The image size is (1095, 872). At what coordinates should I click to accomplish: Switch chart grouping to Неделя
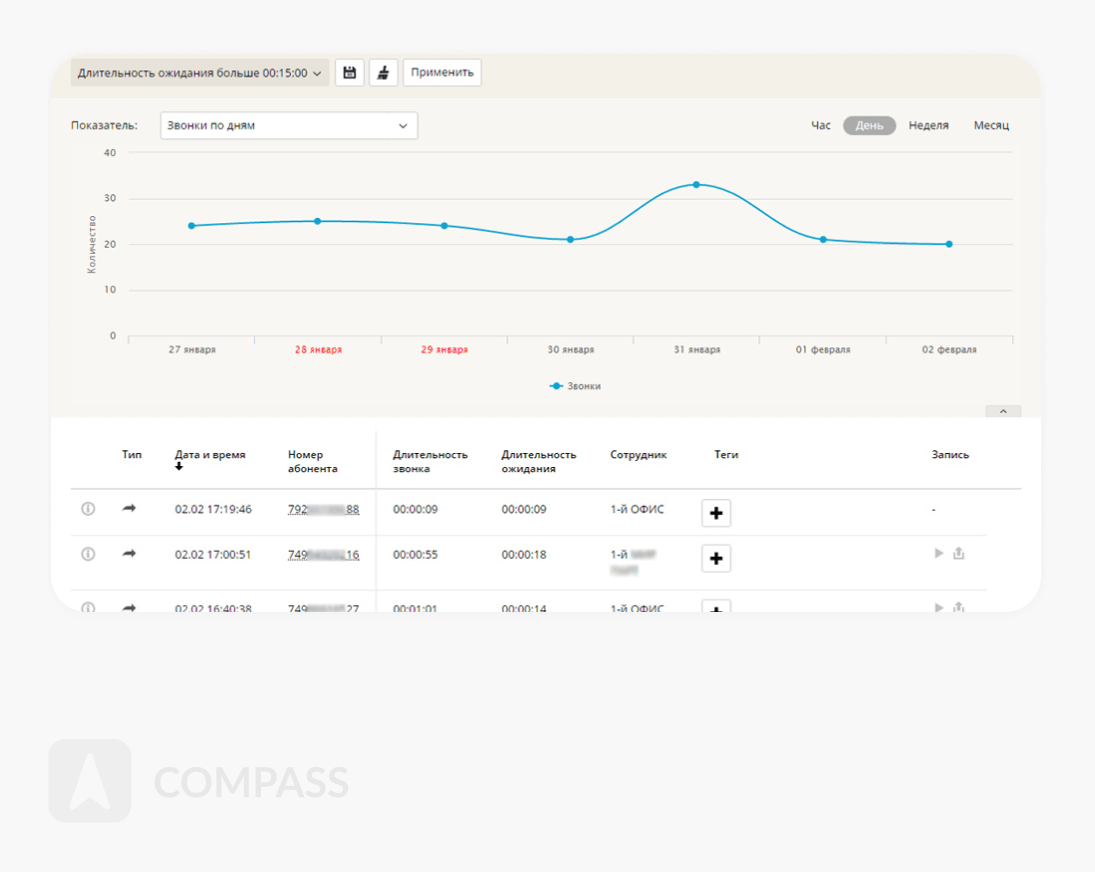coord(928,126)
